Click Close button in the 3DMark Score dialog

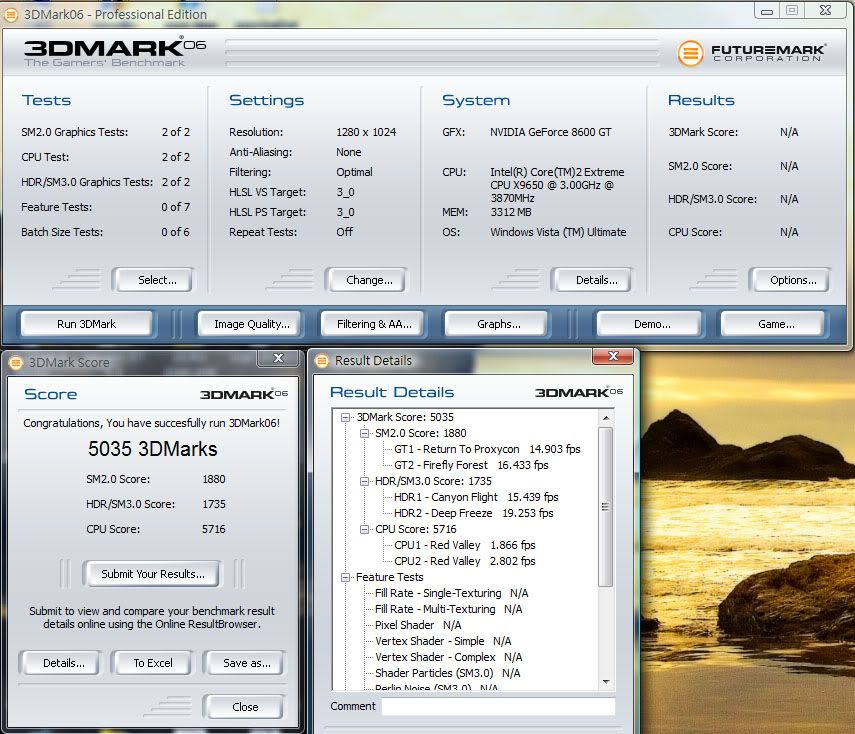[x=244, y=707]
